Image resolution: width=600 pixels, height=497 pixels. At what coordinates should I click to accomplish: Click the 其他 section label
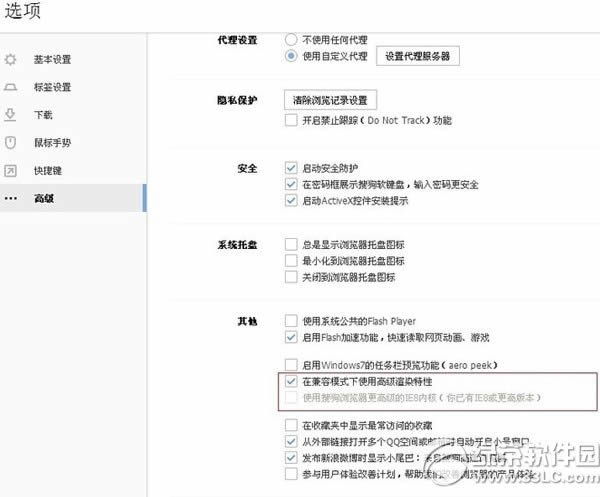[x=247, y=321]
